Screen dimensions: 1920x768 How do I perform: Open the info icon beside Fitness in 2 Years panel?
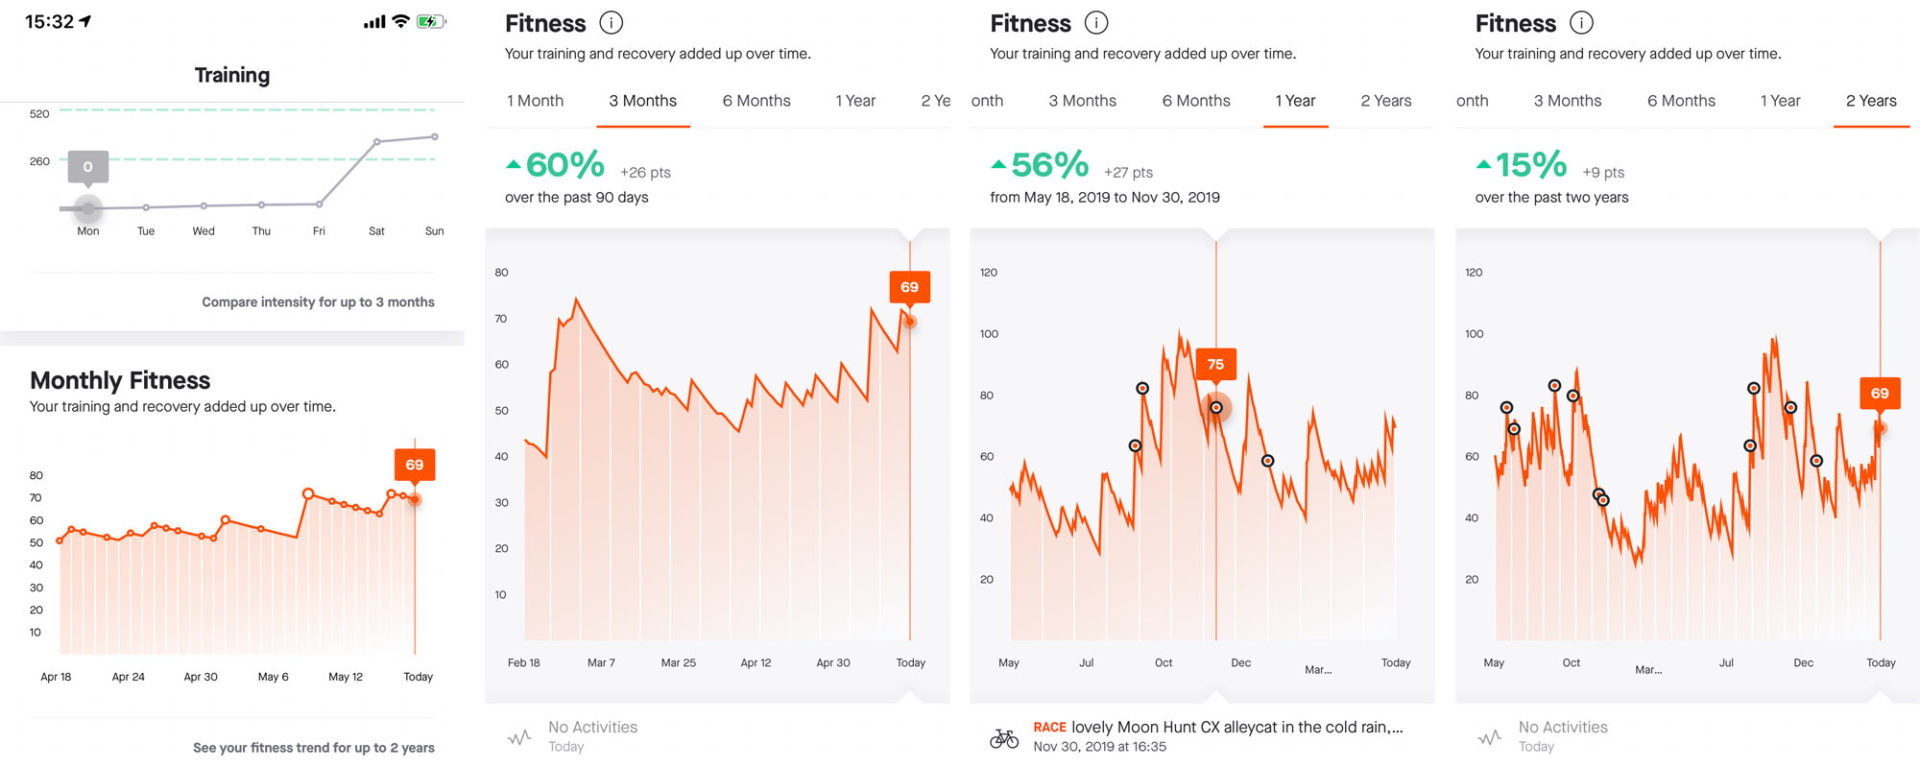pyautogui.click(x=1582, y=22)
